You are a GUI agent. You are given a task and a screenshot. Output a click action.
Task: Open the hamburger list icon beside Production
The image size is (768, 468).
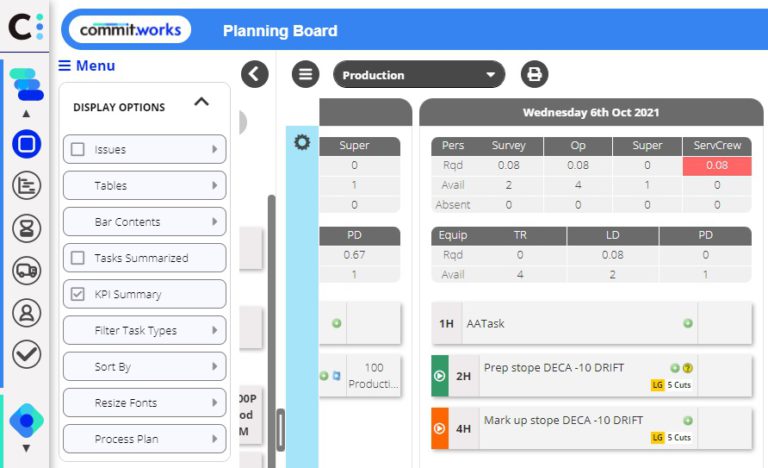(x=306, y=74)
